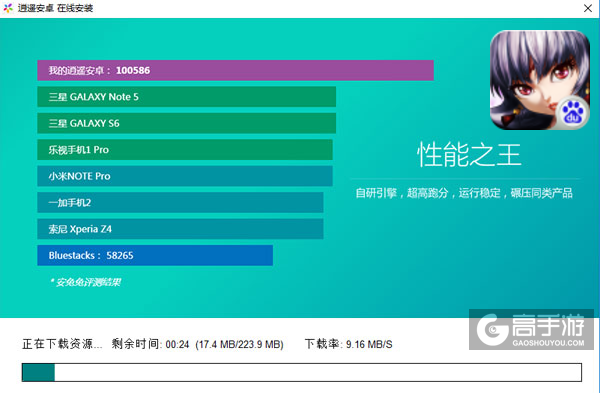Click the 17.4 MB/223.9 MB size text
The image size is (600, 393).
click(240, 344)
